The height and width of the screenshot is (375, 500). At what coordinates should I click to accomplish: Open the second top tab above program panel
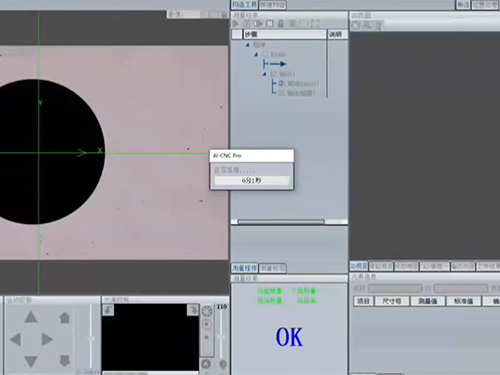273,5
